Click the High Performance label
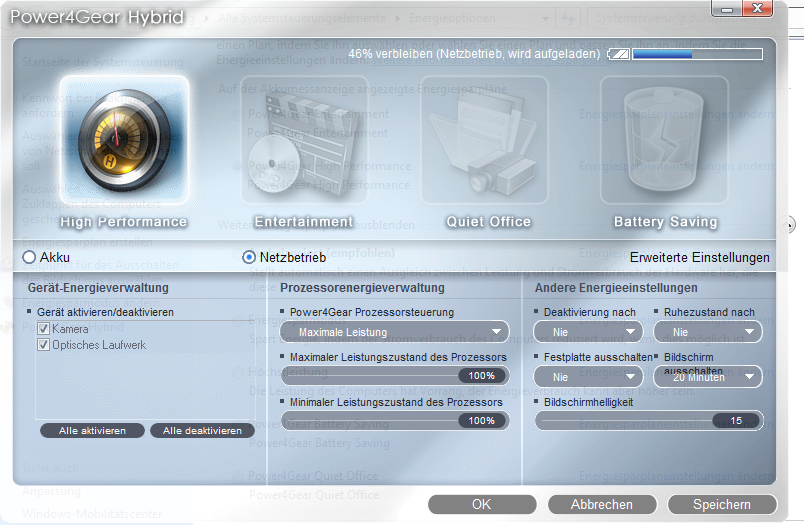This screenshot has height=525, width=804. [124, 222]
